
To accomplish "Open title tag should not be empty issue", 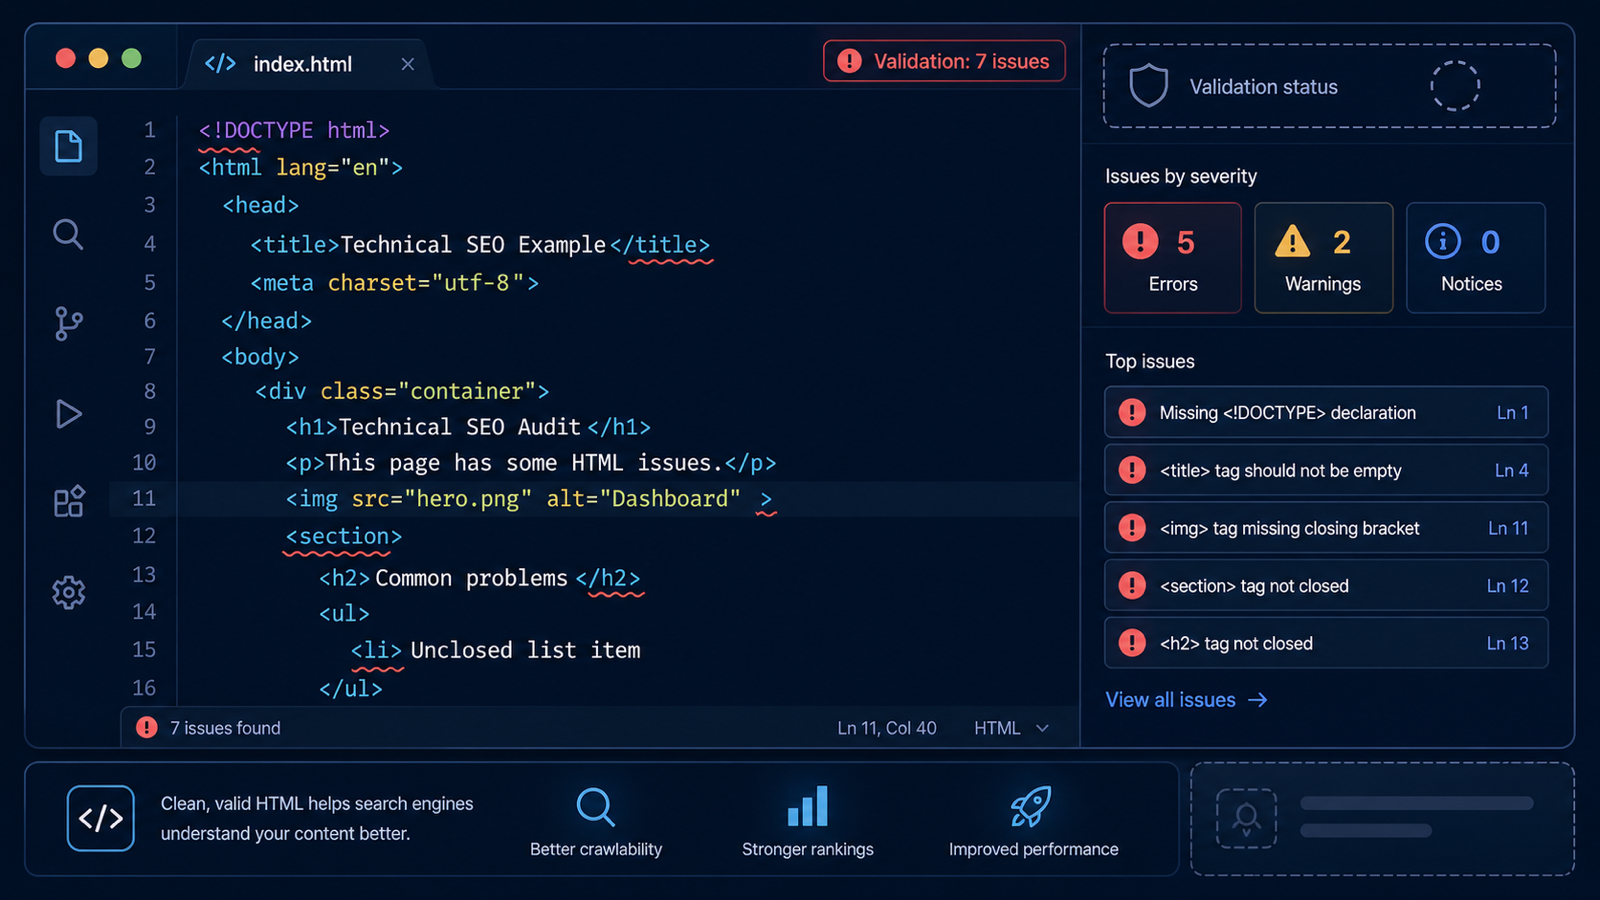I will click(x=1326, y=470).
